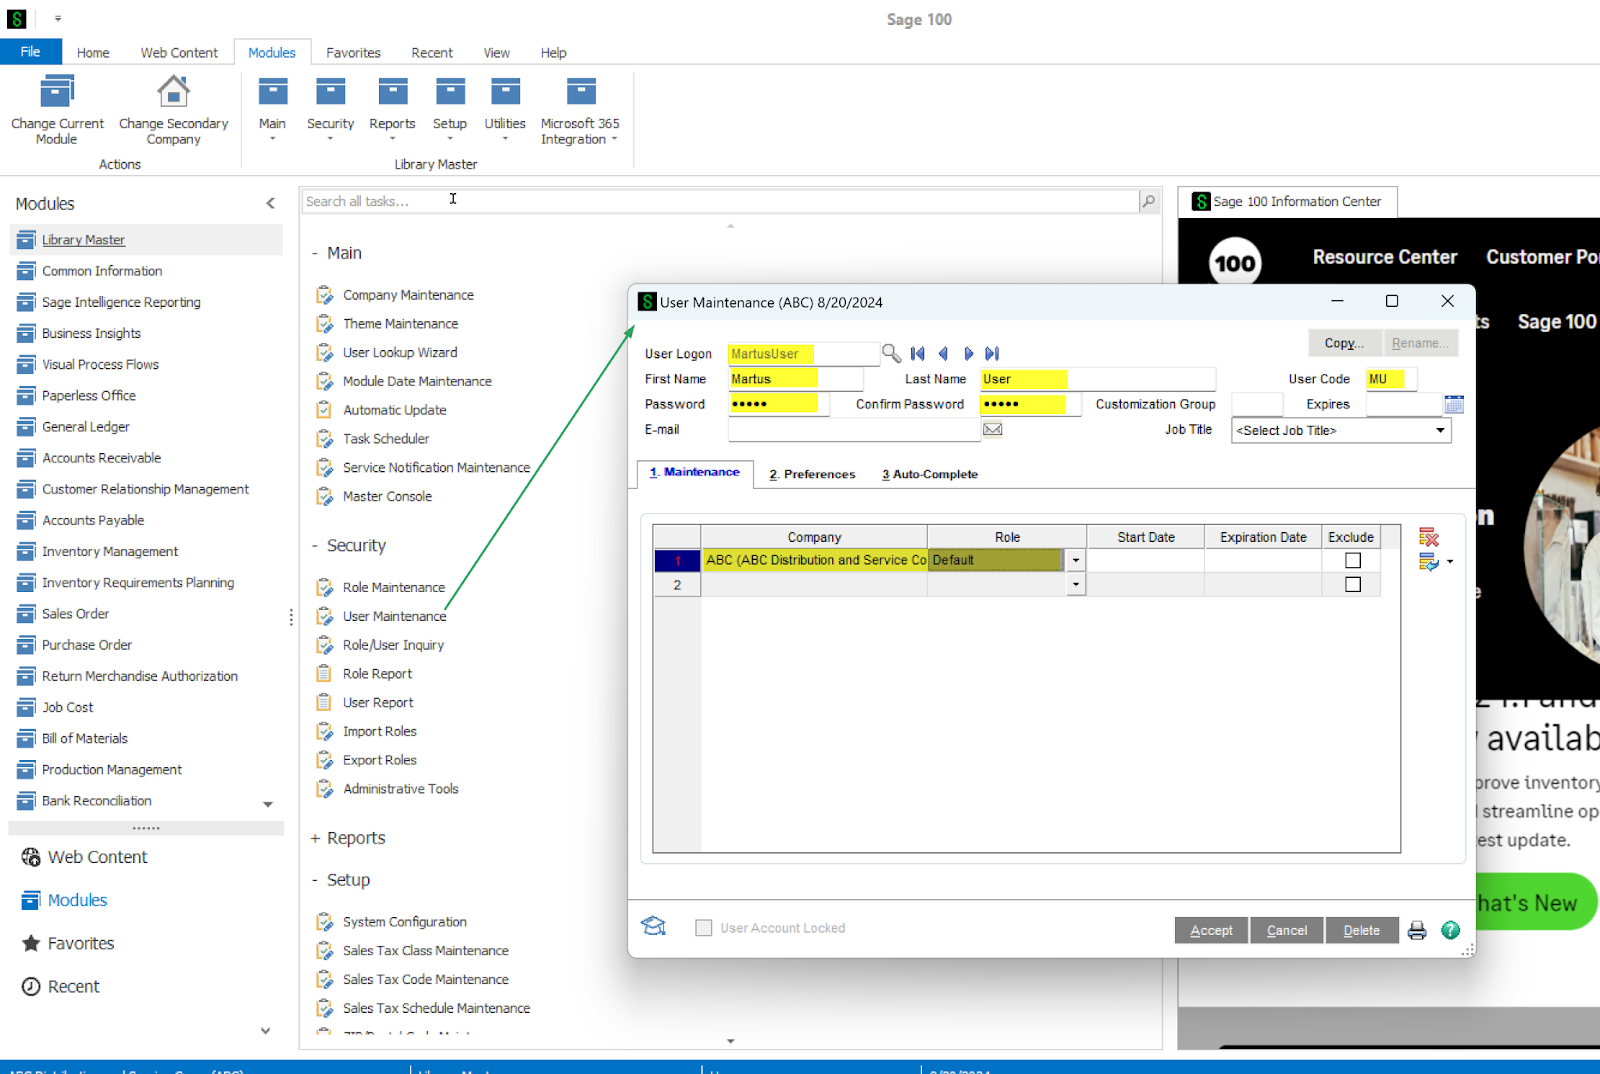Expand module list overflow arrow near Bank Reconciliation
The image size is (1600, 1074).
pyautogui.click(x=268, y=804)
